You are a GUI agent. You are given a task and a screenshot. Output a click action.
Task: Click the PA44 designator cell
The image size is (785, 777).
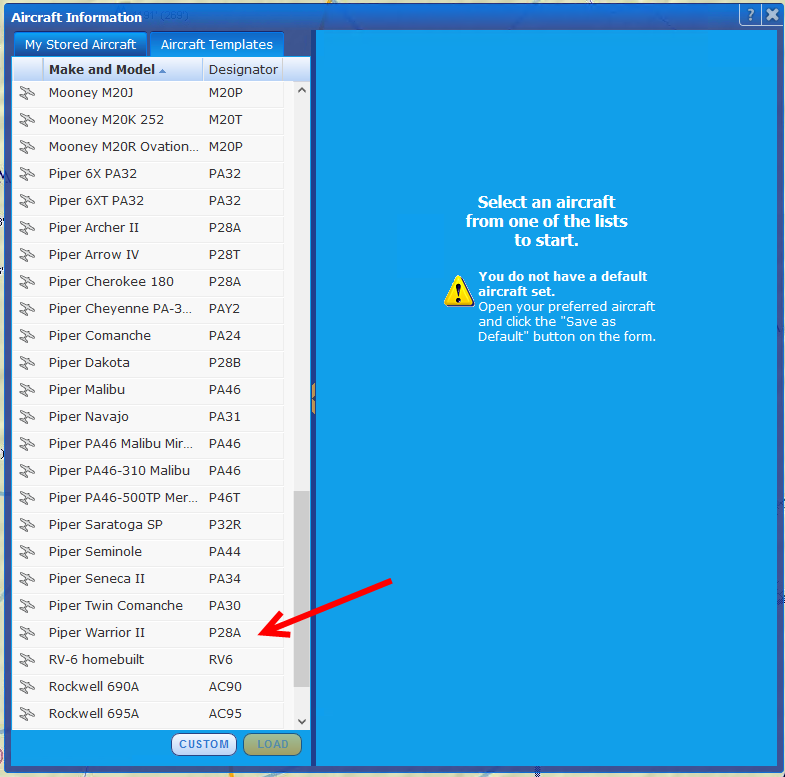[x=225, y=552]
